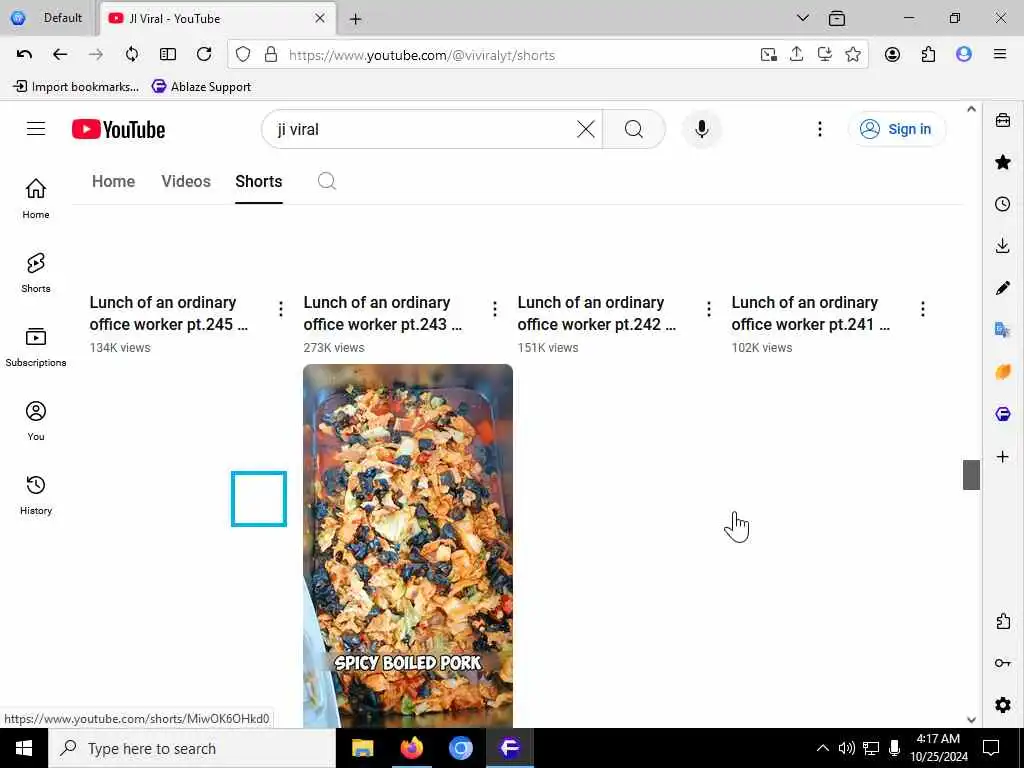Image resolution: width=1024 pixels, height=768 pixels.
Task: Open the You section in sidebar
Action: [36, 421]
